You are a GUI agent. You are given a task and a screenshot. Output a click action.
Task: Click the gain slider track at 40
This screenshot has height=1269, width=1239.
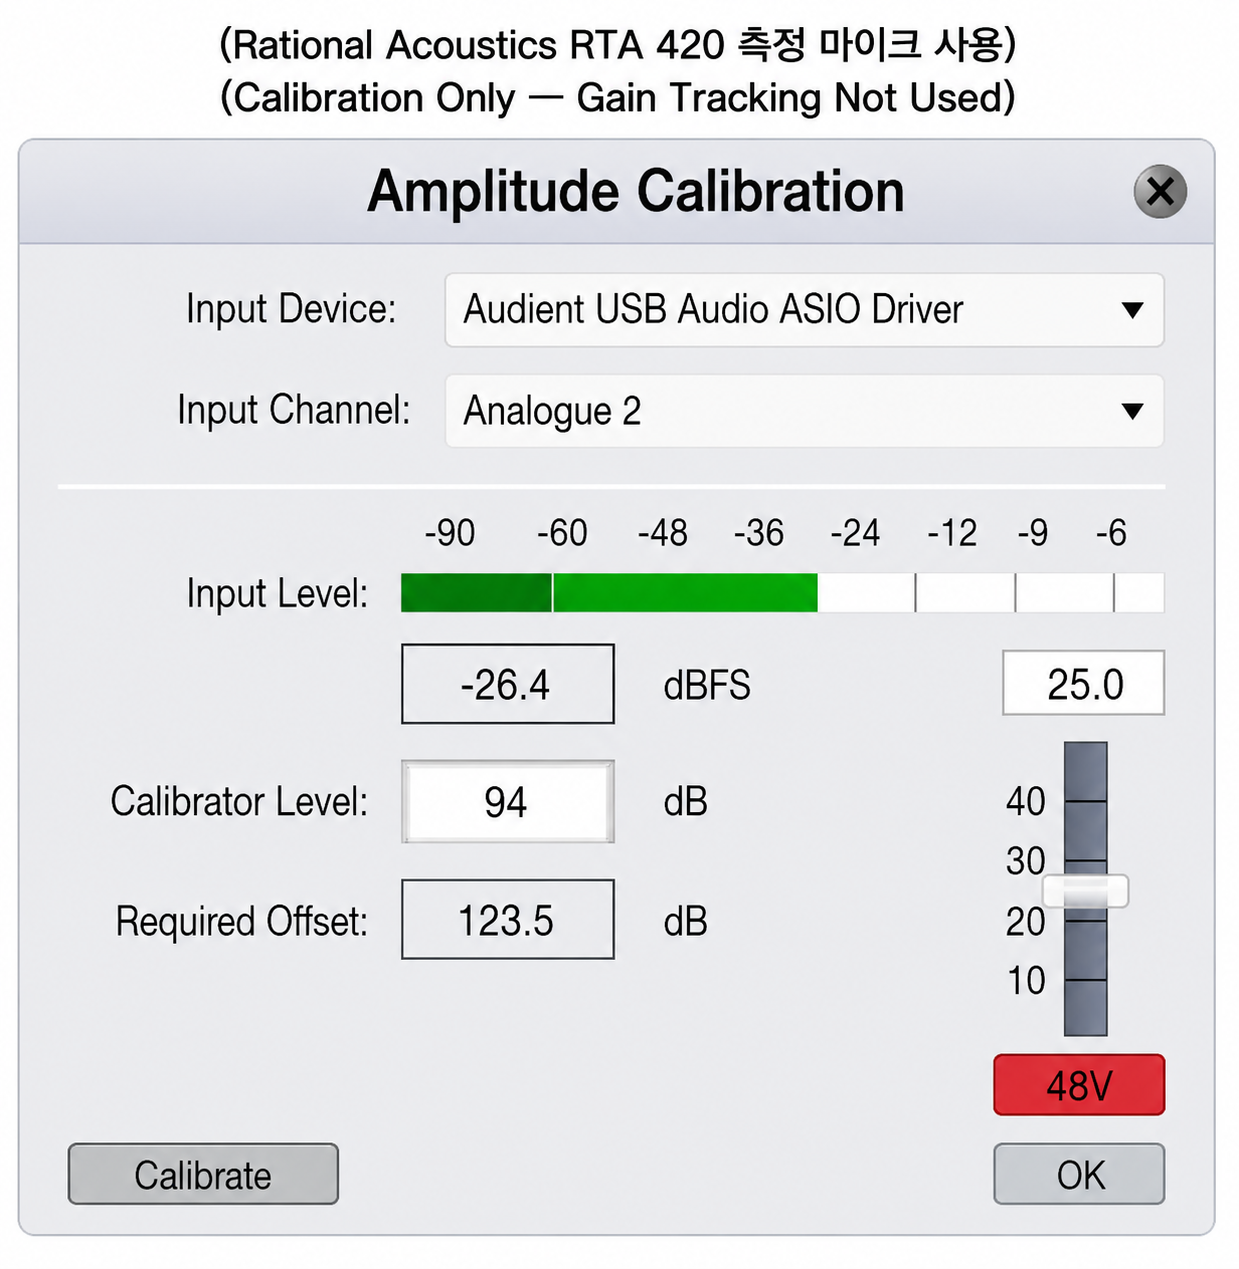pyautogui.click(x=1086, y=801)
